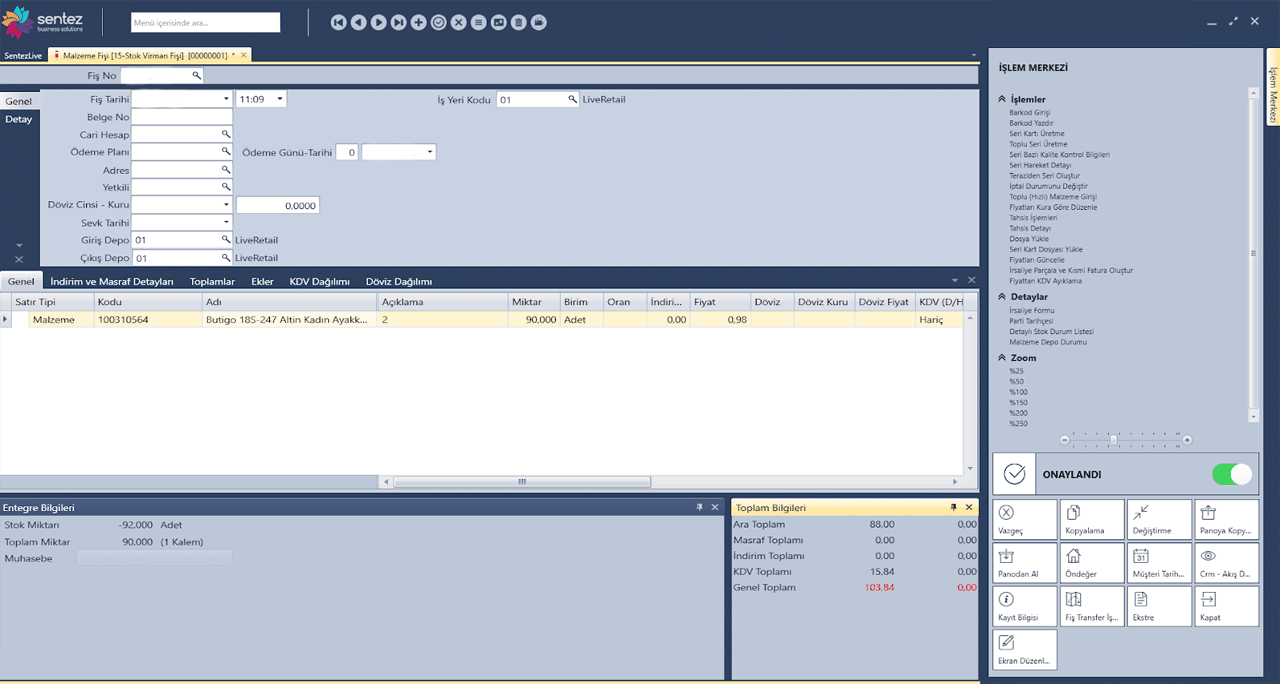Click search icon in Cari Hesap field

click(226, 134)
